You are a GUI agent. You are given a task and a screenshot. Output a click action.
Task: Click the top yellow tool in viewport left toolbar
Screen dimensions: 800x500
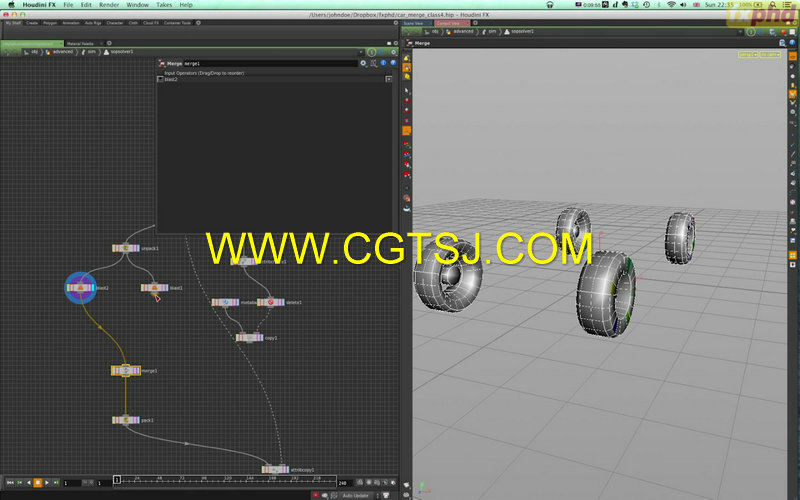tap(407, 58)
